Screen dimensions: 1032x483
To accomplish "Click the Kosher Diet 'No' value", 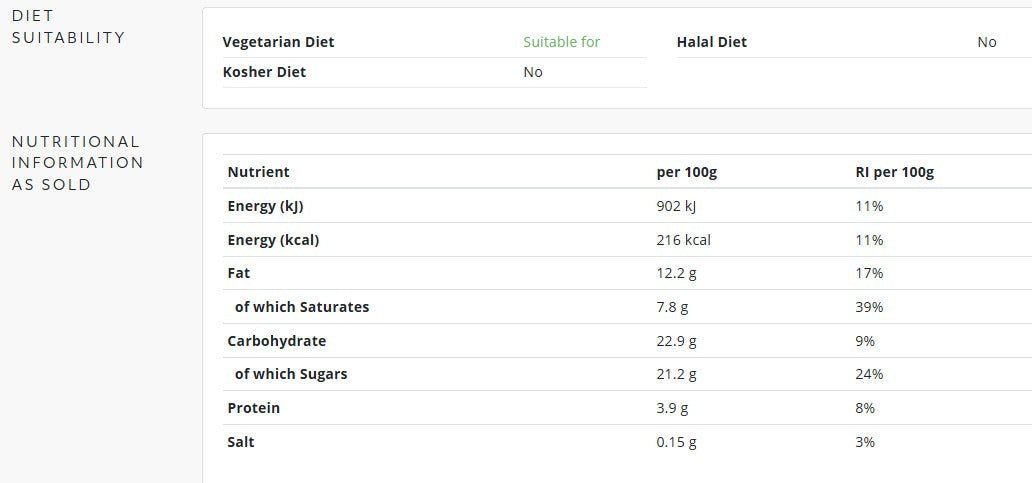I will [x=533, y=72].
